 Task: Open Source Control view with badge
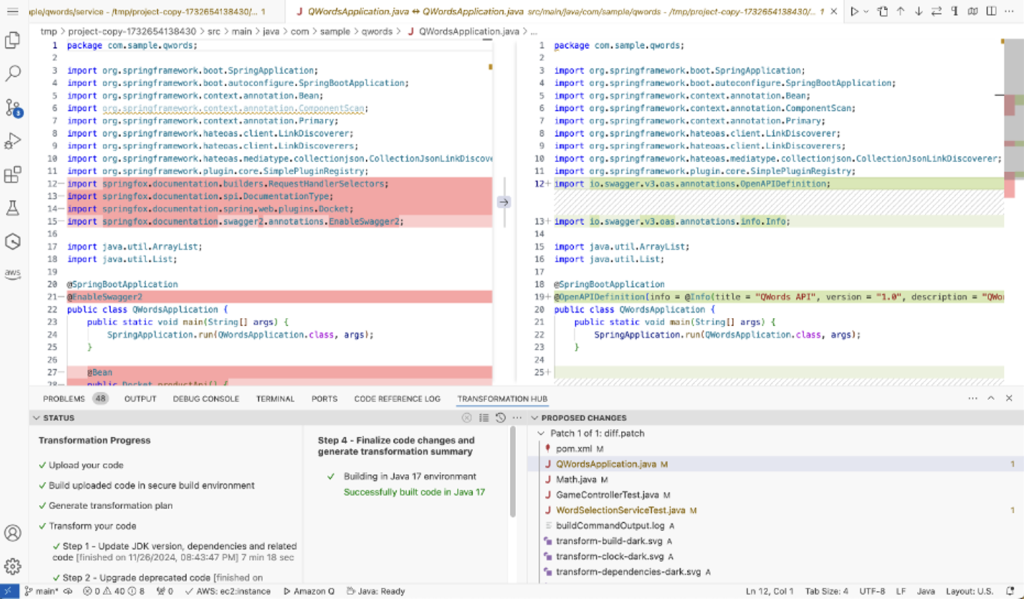click(14, 107)
